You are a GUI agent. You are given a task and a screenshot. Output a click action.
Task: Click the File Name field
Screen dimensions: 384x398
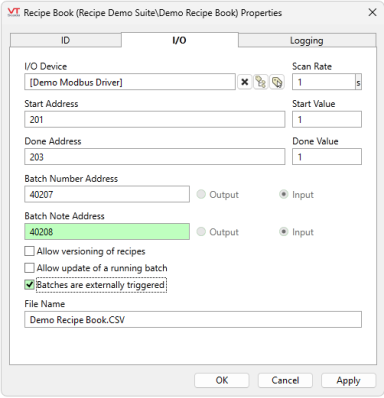coord(193,320)
